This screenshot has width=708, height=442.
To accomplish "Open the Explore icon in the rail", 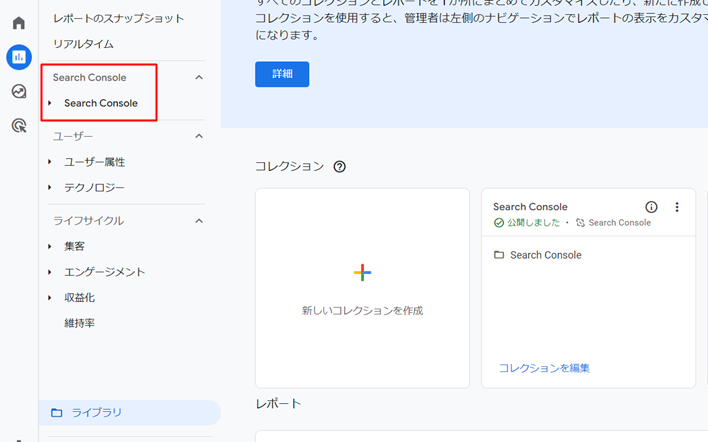I will tap(19, 91).
